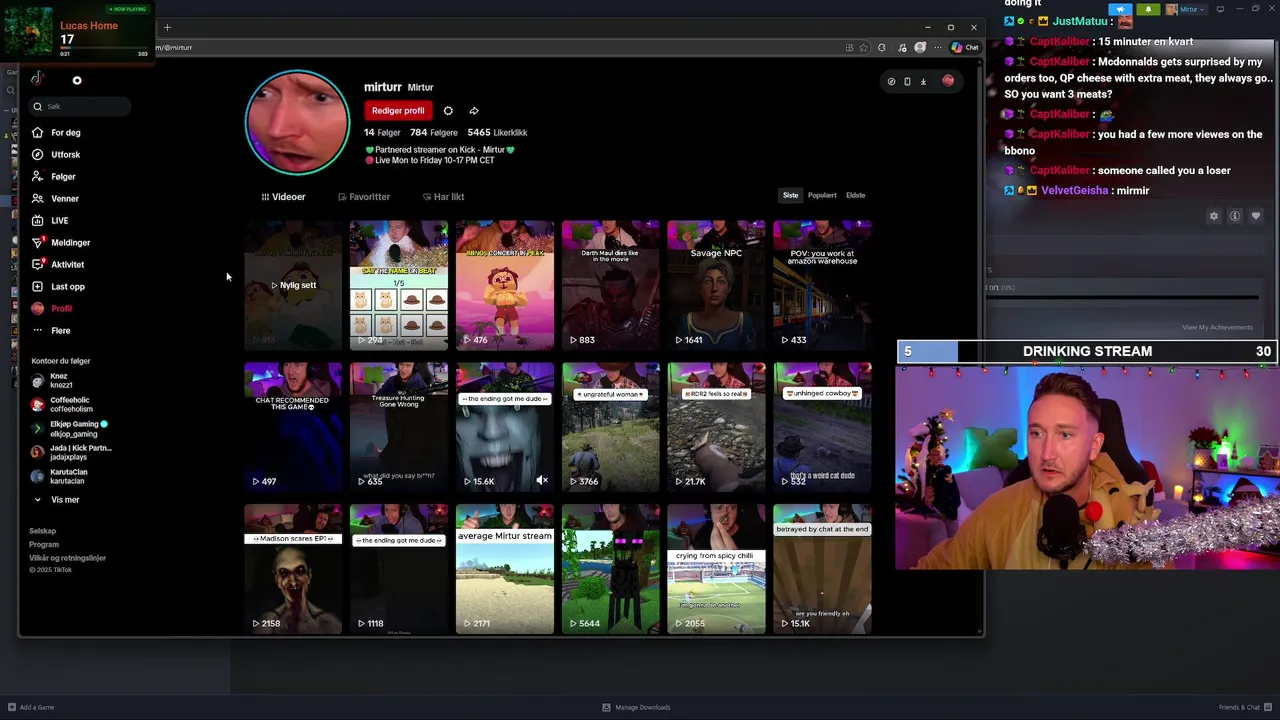
Task: Click the Steam announcements megaphone button
Action: (x=1121, y=9)
